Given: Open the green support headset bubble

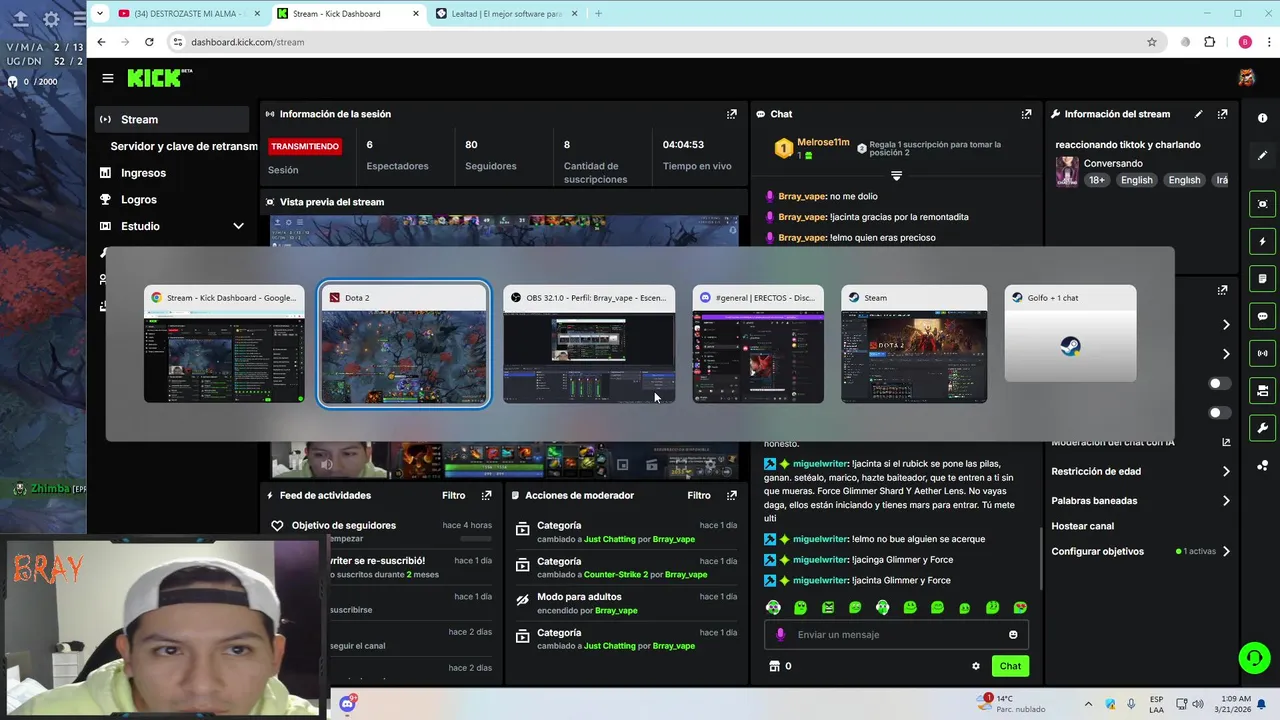Looking at the screenshot, I should coord(1254,657).
